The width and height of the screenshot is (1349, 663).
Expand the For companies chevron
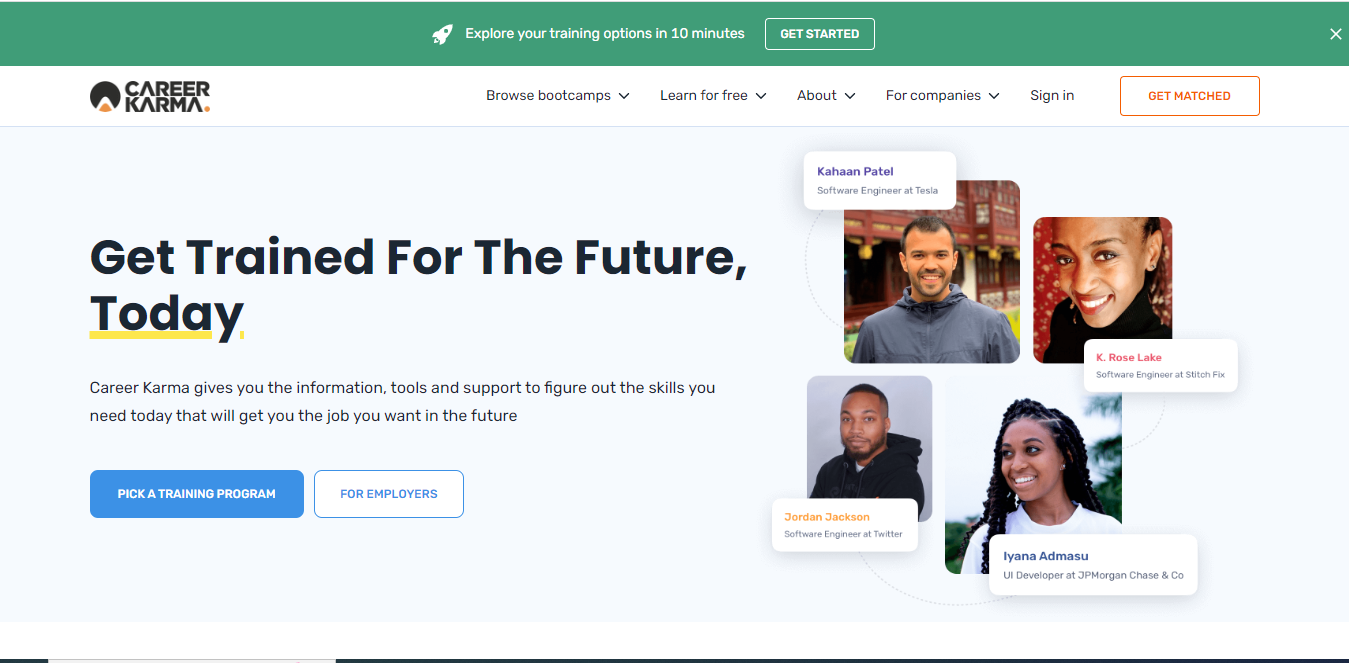point(994,96)
